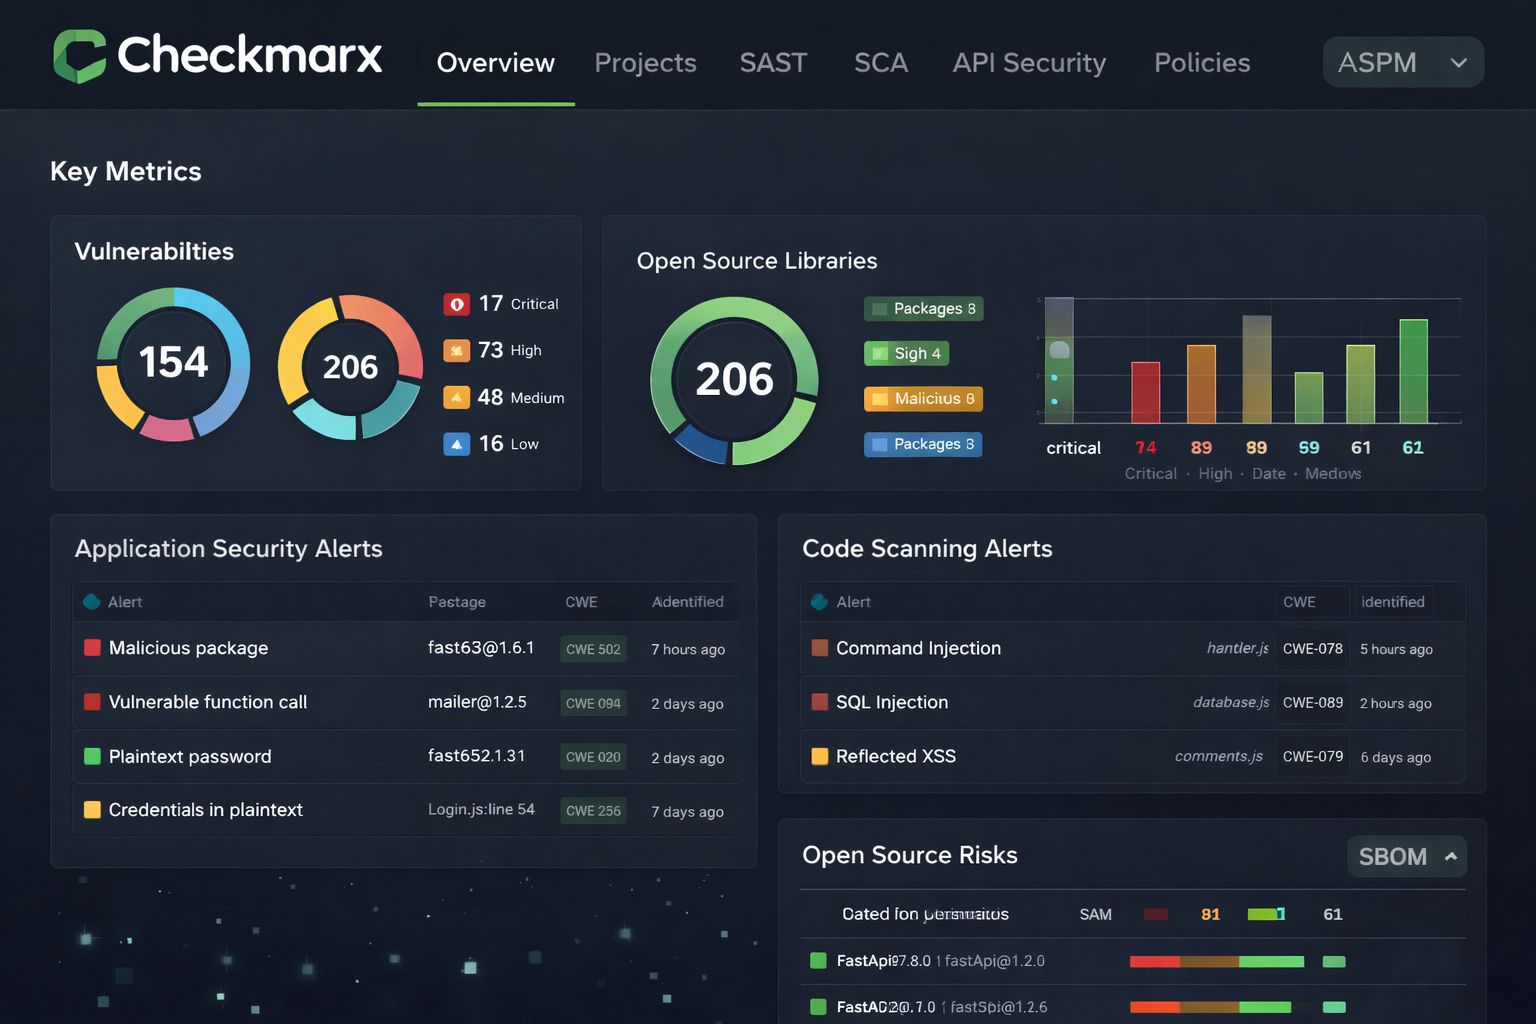Click the tall green bar above 61
The image size is (1536, 1024).
tap(1413, 371)
